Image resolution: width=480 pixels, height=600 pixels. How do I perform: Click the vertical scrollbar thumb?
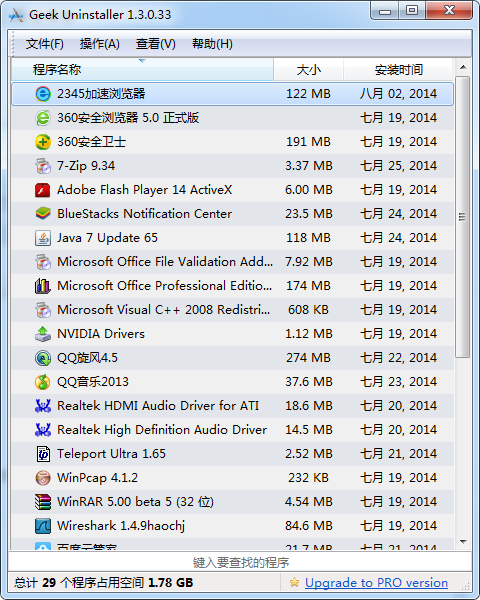click(463, 217)
